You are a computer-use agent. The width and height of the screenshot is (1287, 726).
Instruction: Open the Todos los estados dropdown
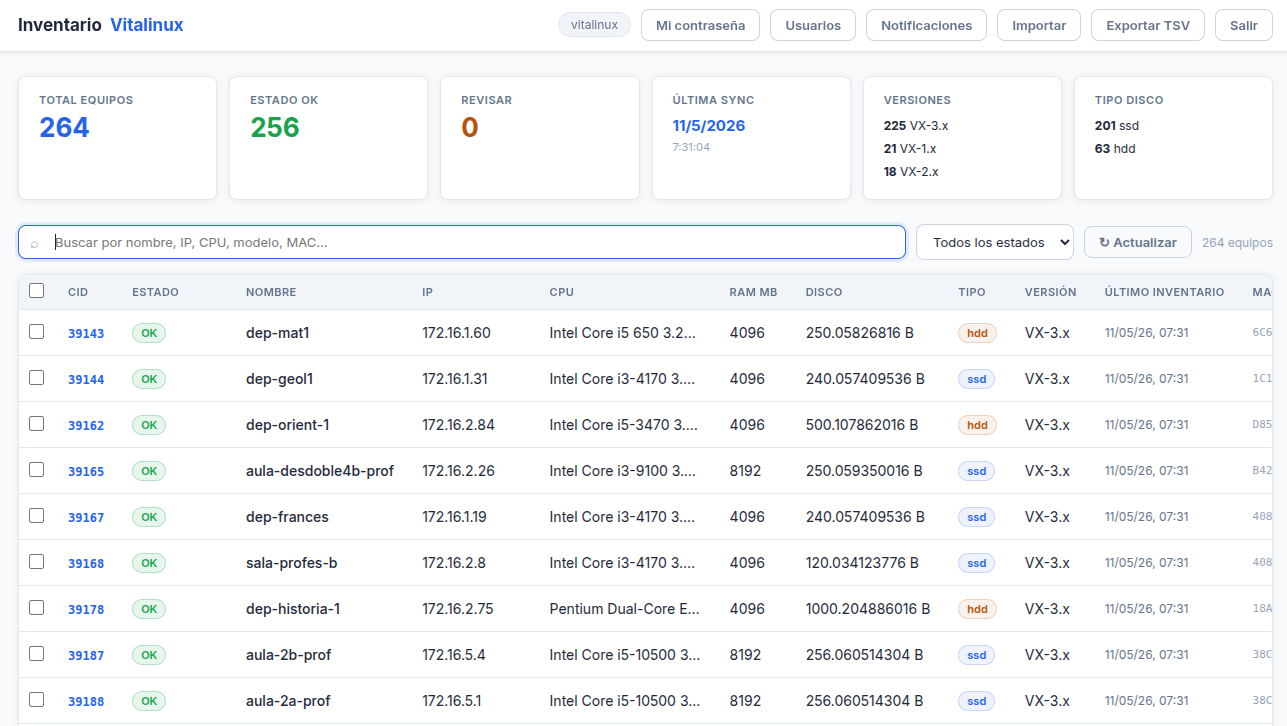[x=994, y=242]
